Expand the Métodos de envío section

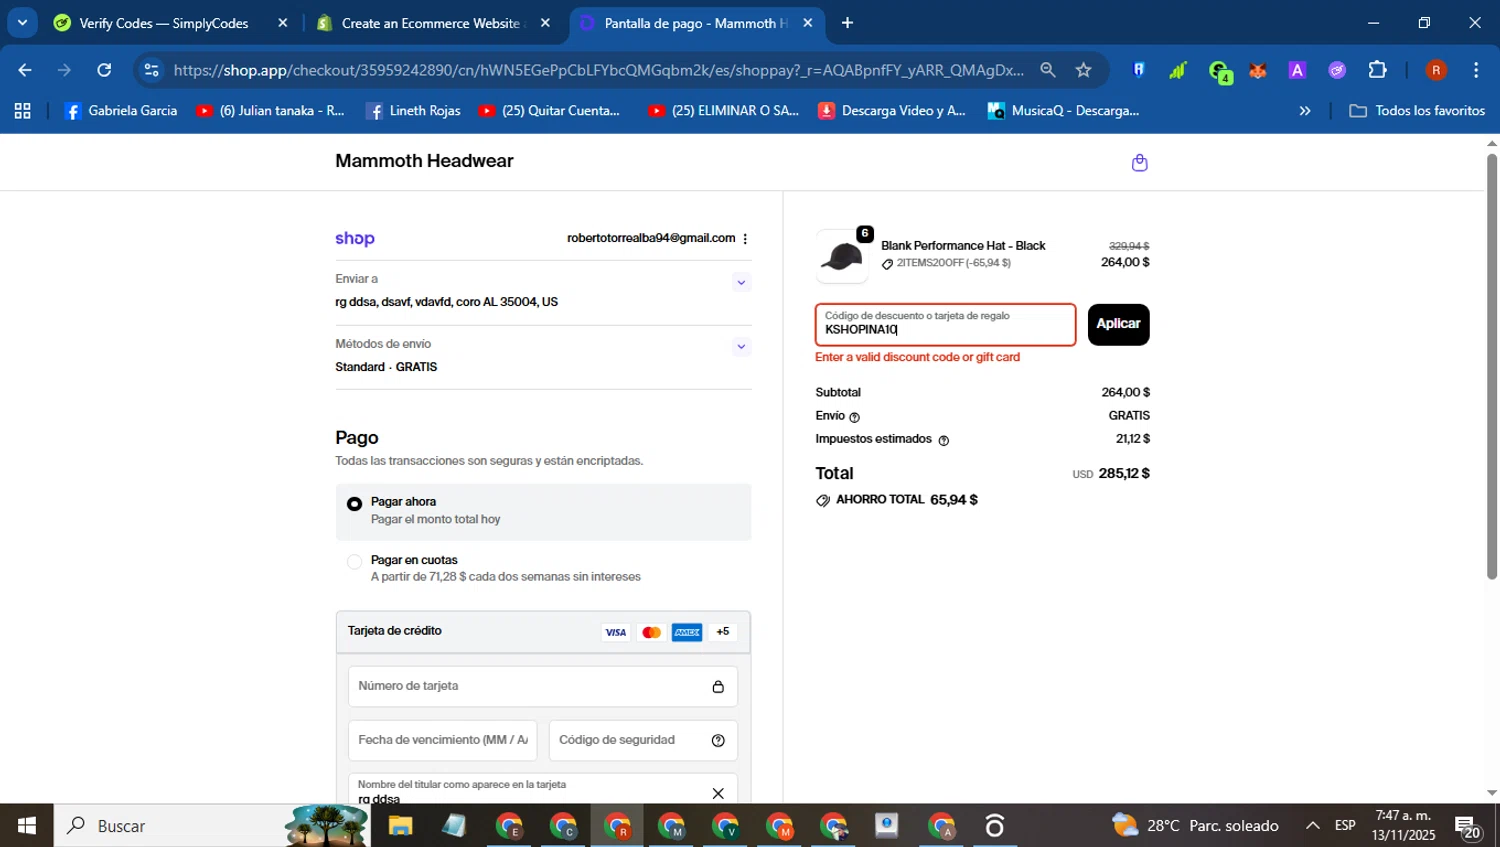coord(741,347)
